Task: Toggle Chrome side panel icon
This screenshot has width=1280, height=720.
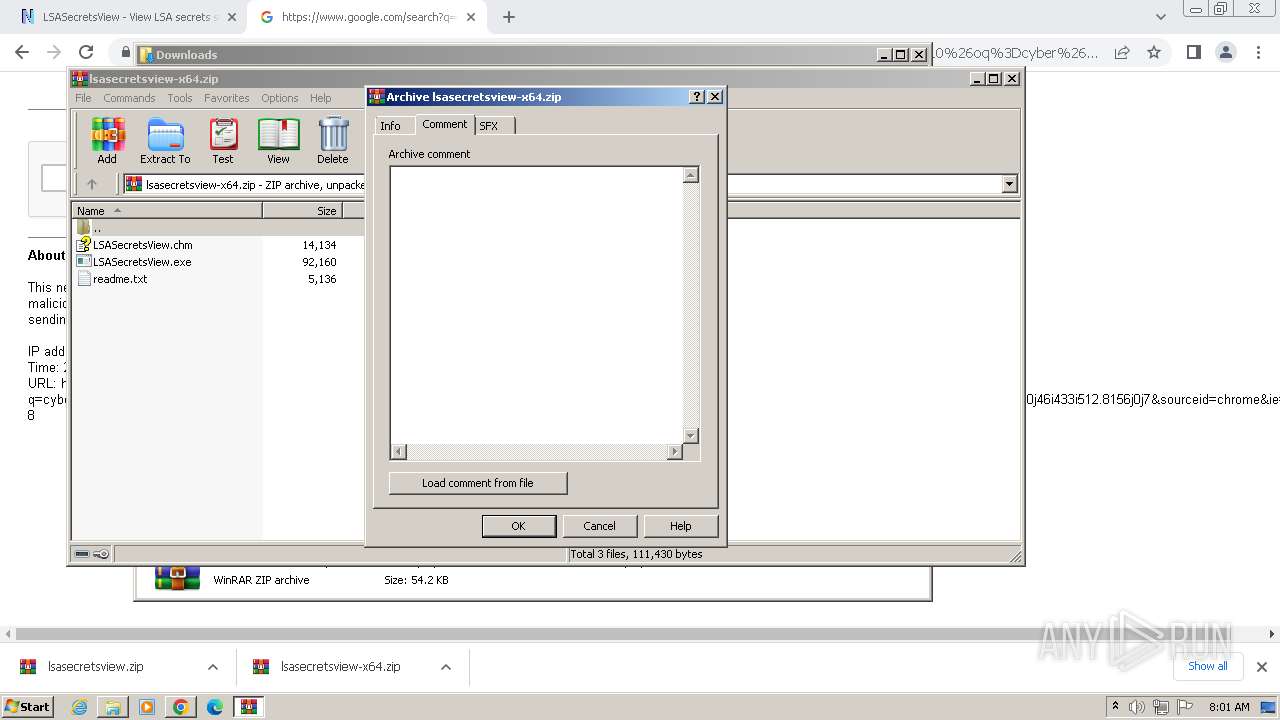Action: click(x=1193, y=53)
